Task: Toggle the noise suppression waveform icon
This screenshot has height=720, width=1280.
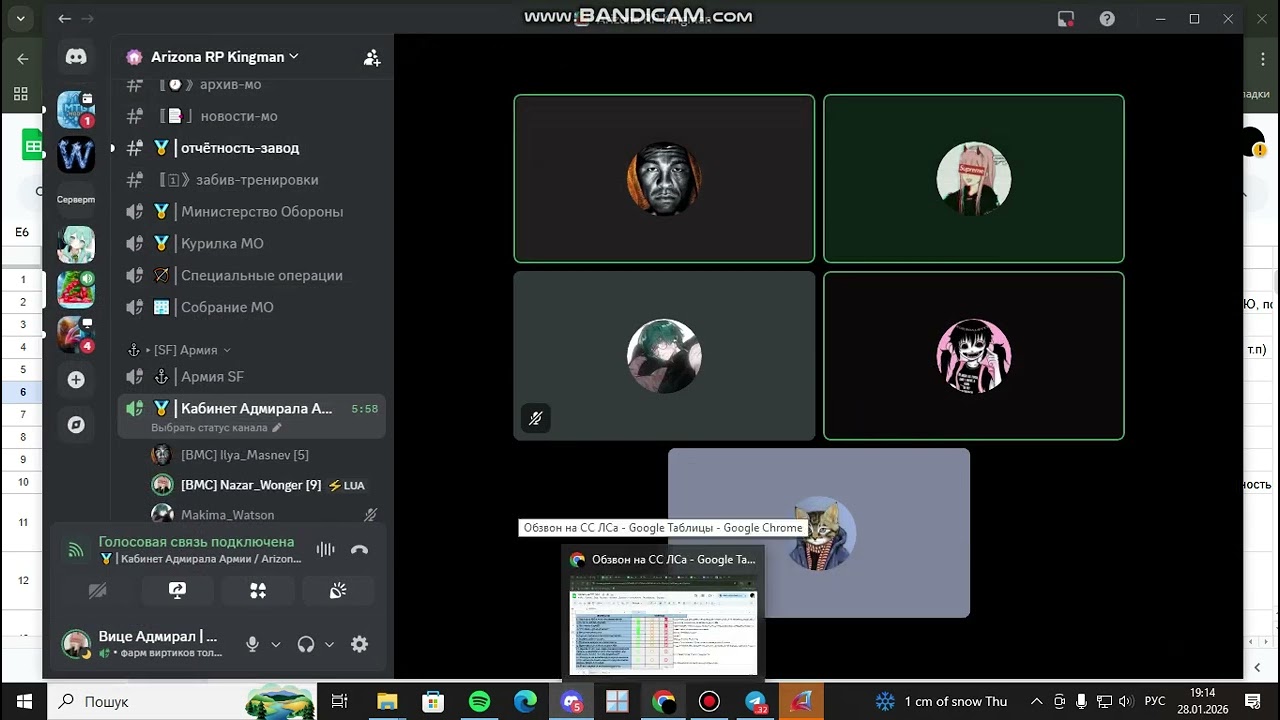Action: [325, 549]
